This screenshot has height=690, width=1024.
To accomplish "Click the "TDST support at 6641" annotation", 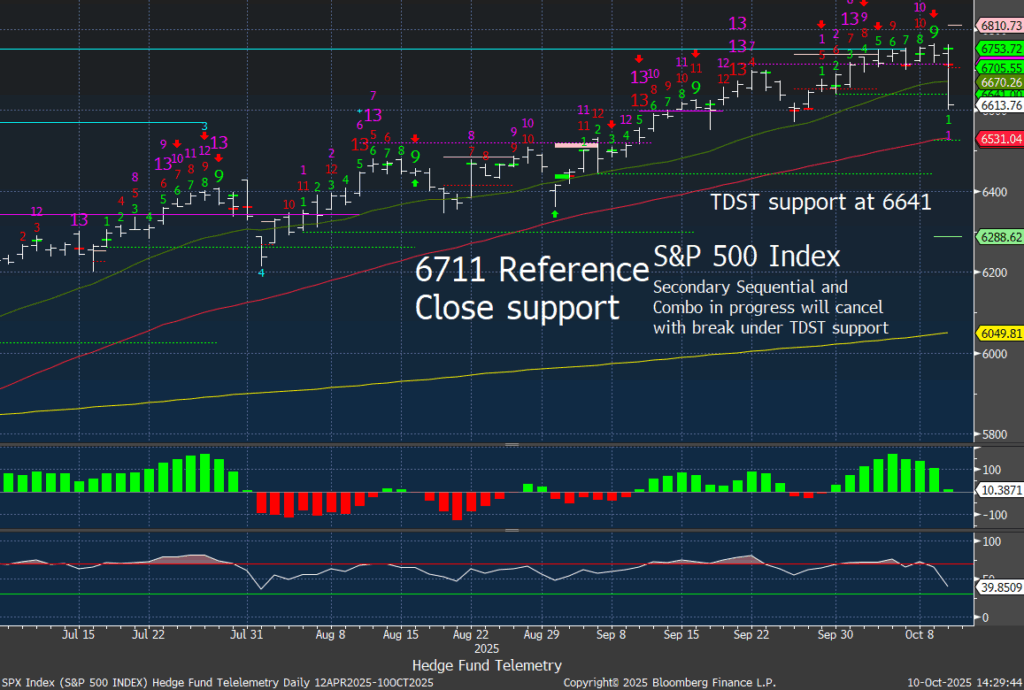I will coord(820,202).
